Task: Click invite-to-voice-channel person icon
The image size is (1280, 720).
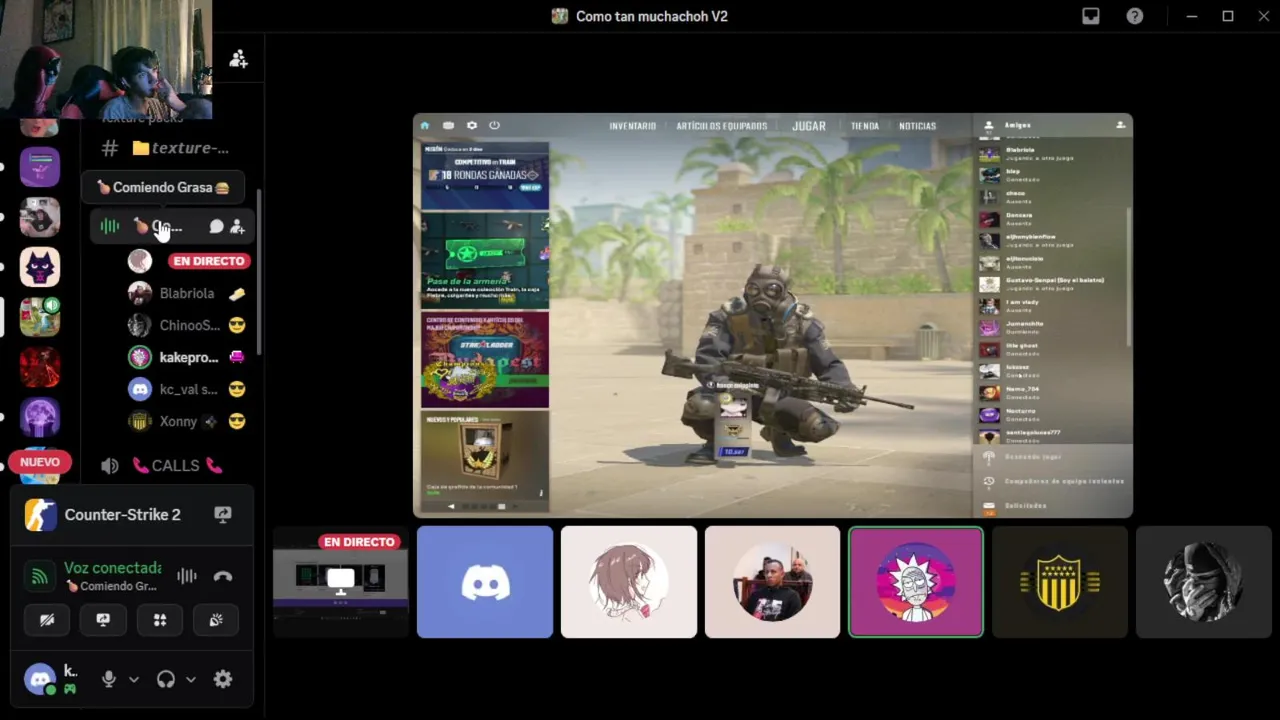Action: point(237,227)
